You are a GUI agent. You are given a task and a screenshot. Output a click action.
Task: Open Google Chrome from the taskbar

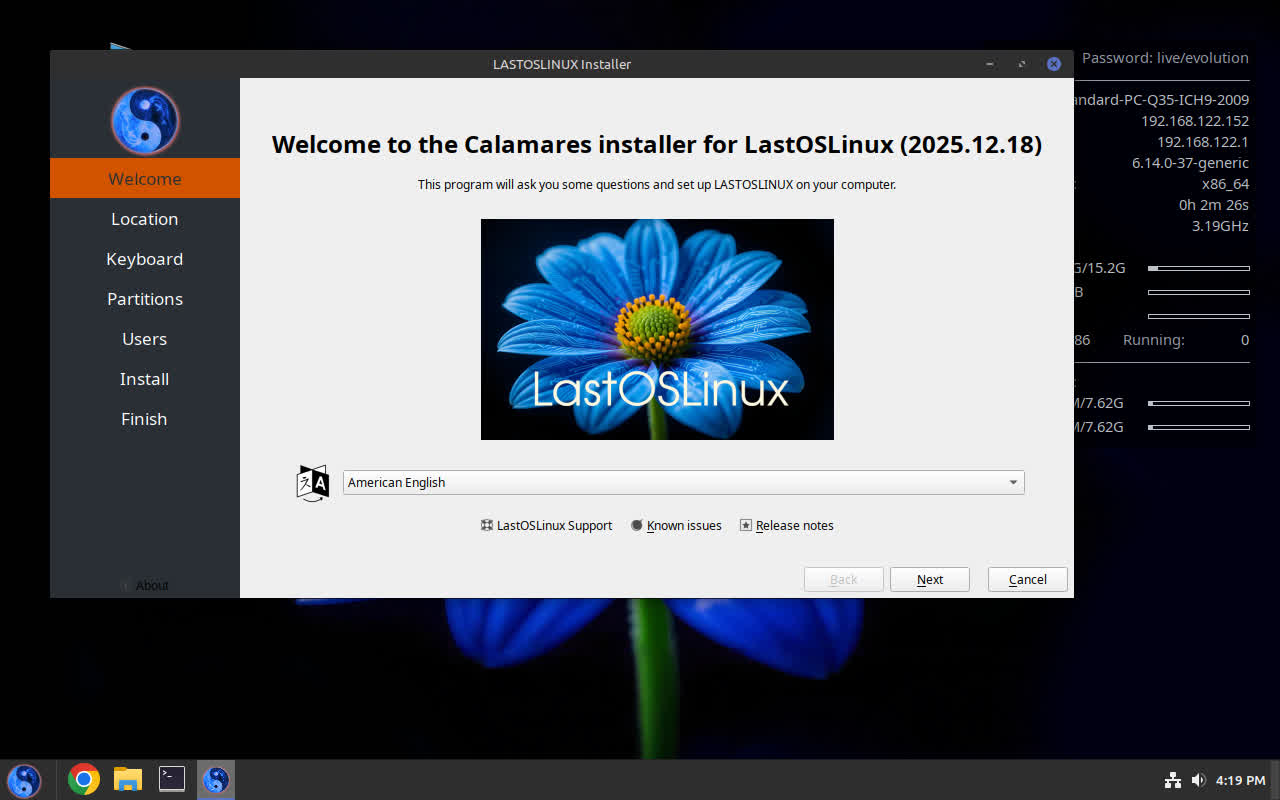click(x=84, y=779)
